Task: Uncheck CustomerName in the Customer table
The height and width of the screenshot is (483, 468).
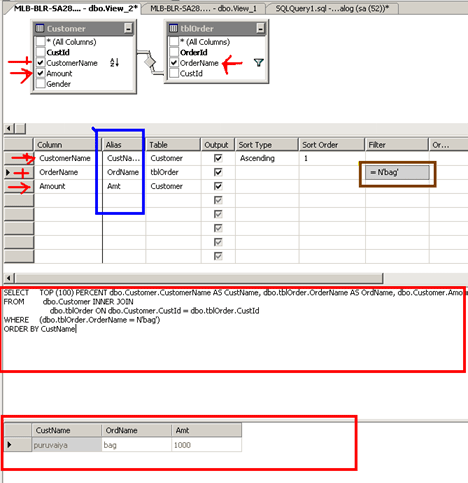Action: click(41, 63)
